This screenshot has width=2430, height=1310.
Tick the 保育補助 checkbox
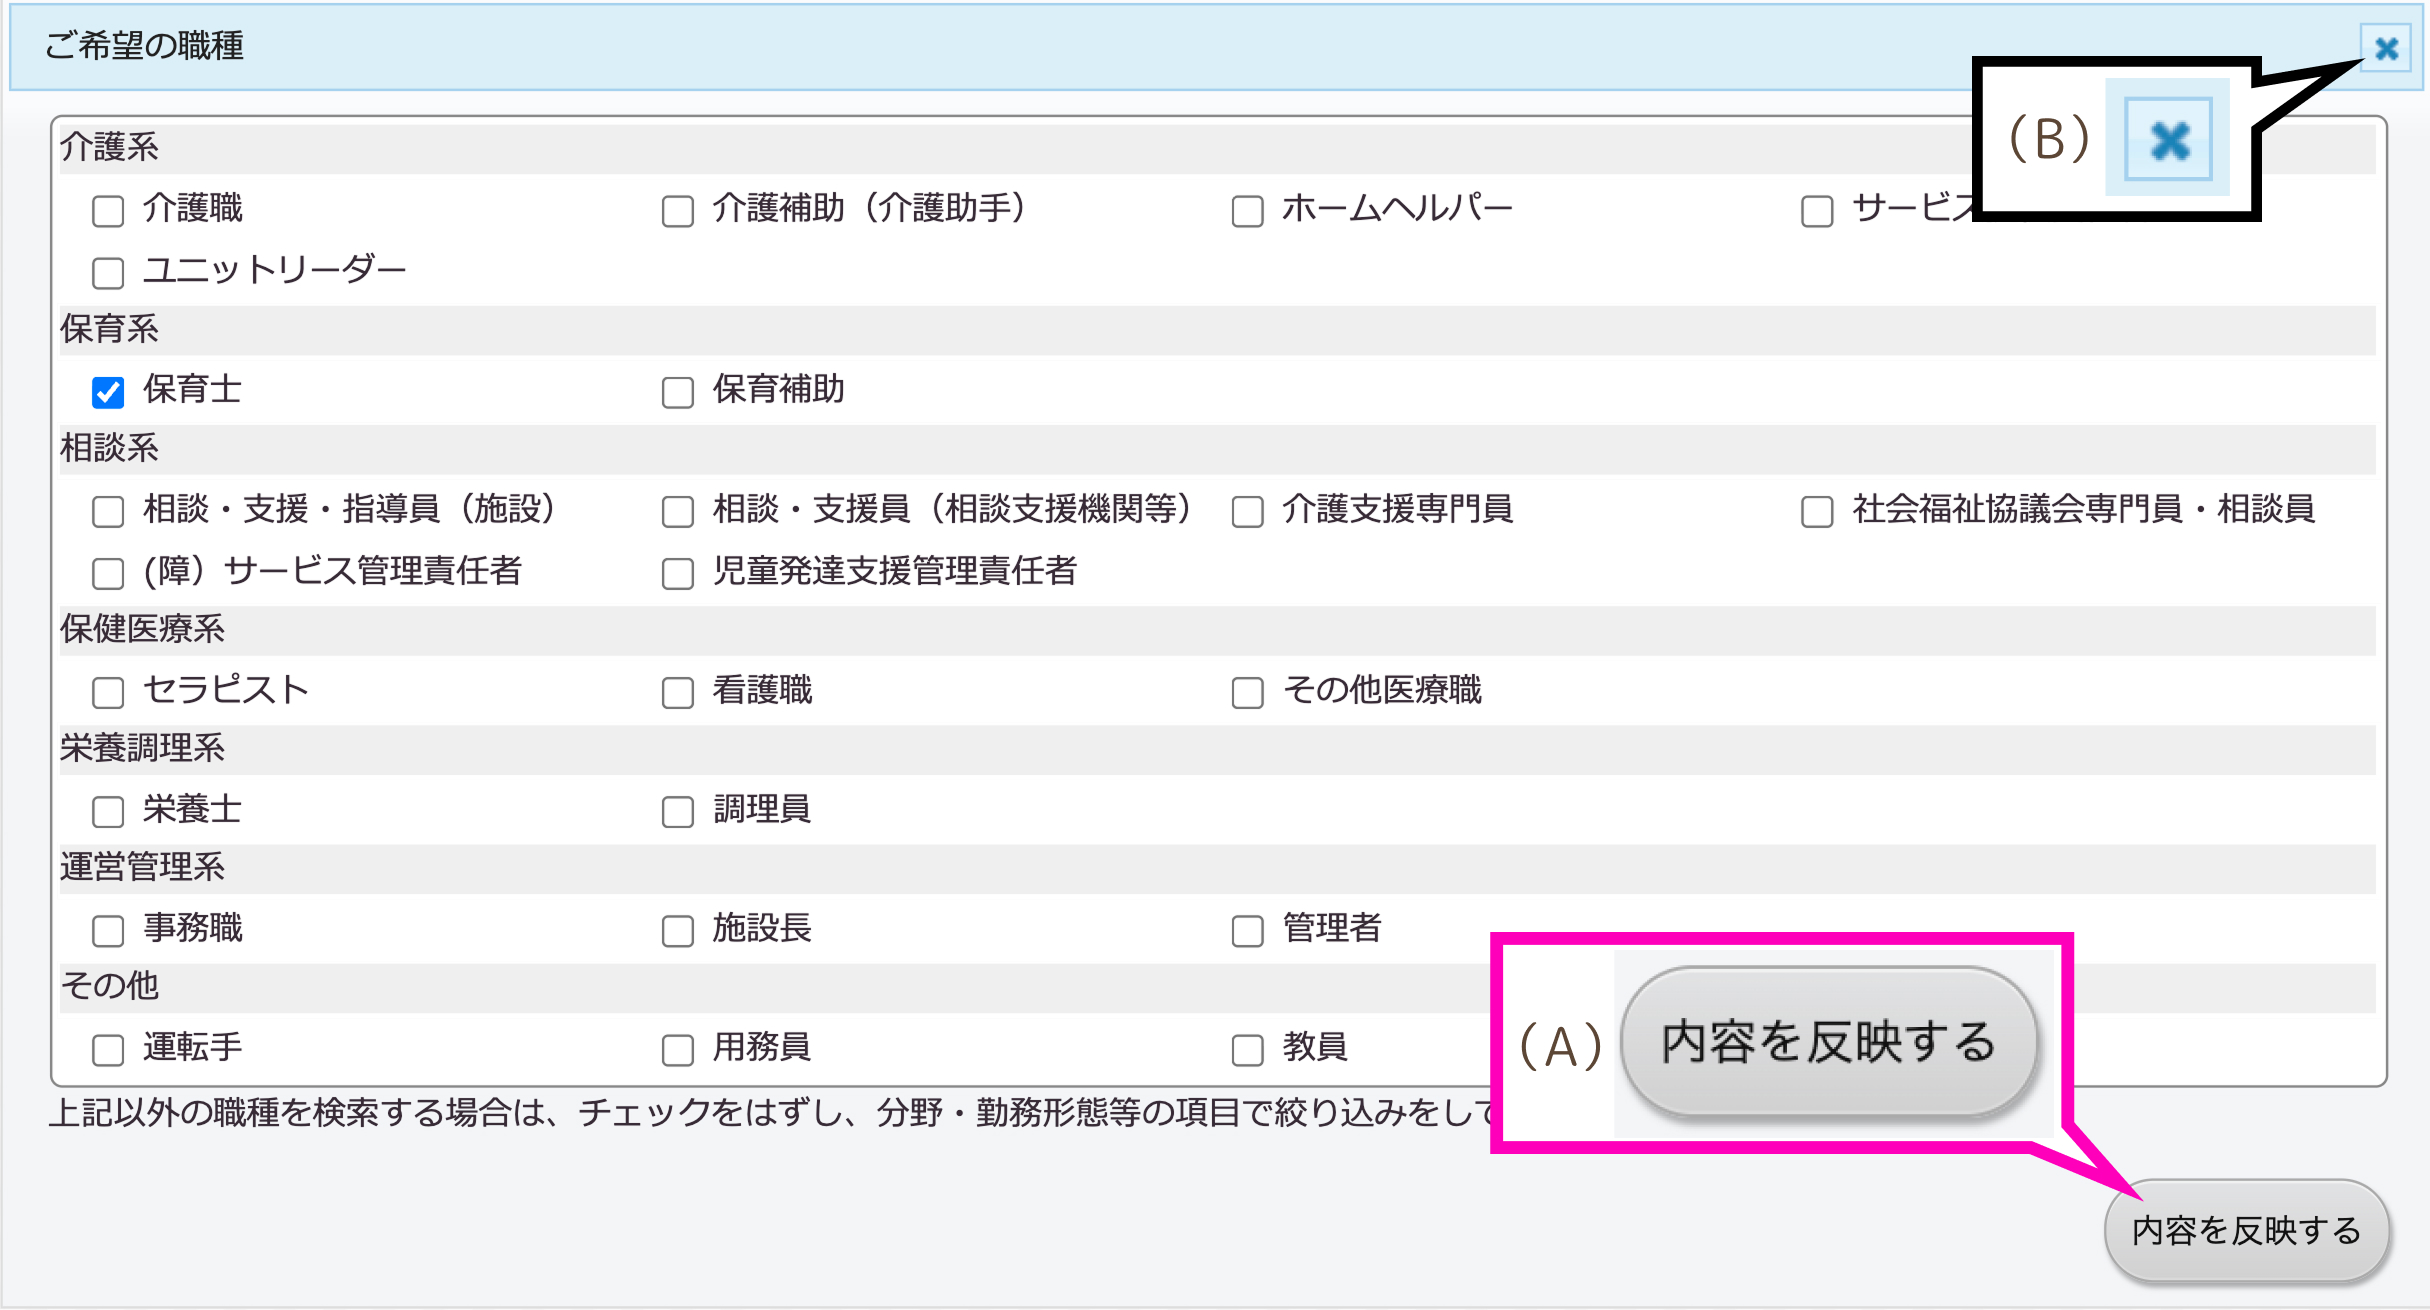pos(678,392)
